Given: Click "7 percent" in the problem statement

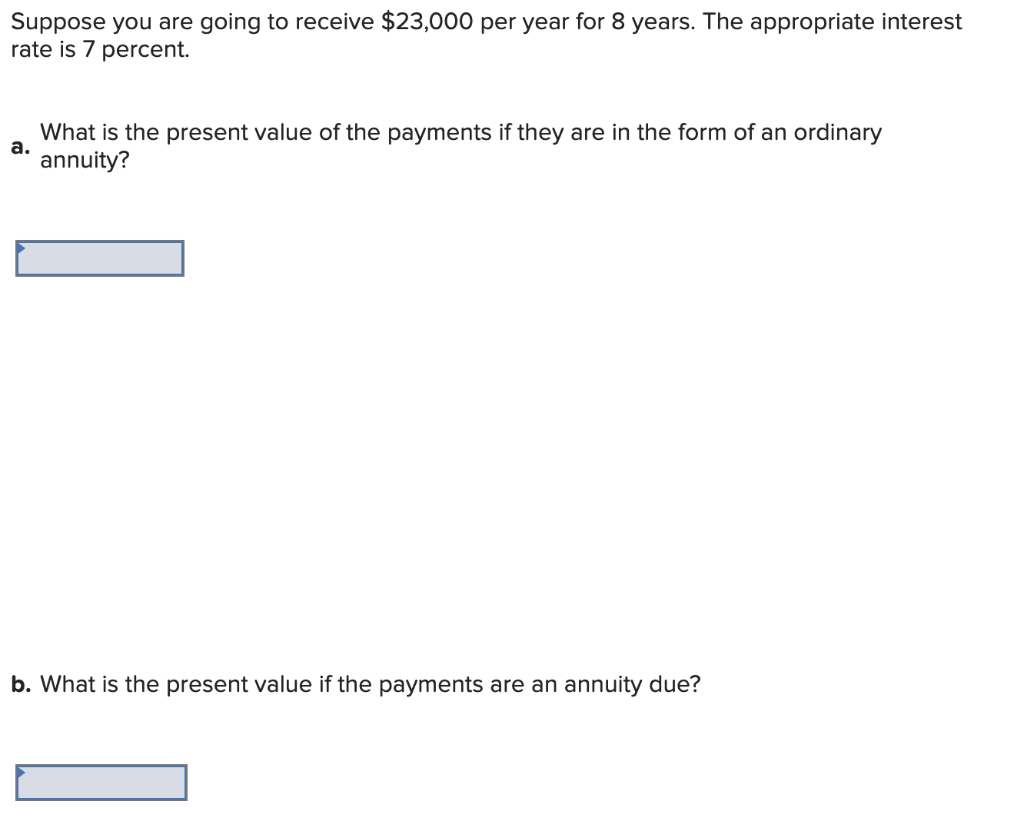Looking at the screenshot, I should pyautogui.click(x=135, y=50).
